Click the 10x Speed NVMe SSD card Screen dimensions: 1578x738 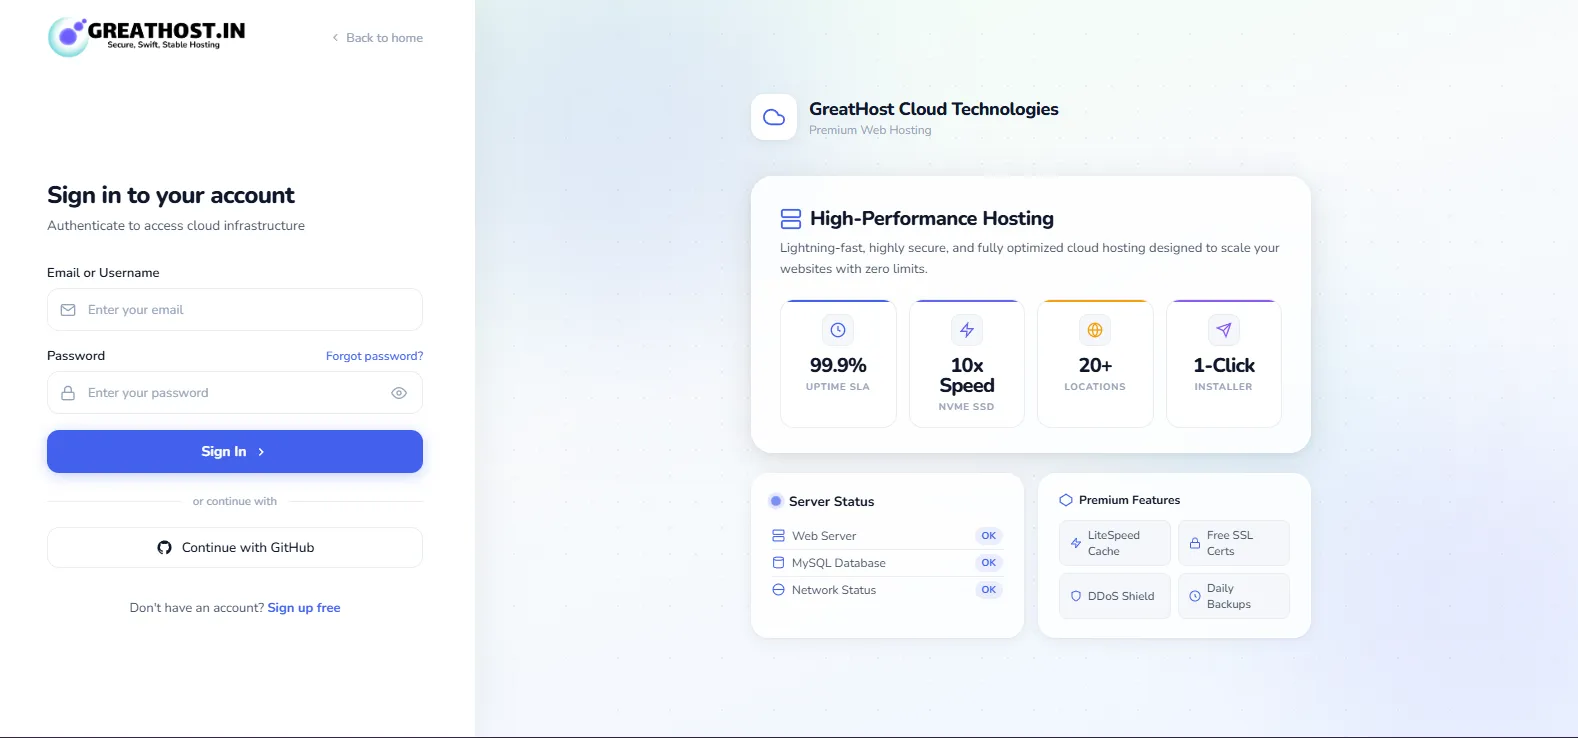coord(967,364)
